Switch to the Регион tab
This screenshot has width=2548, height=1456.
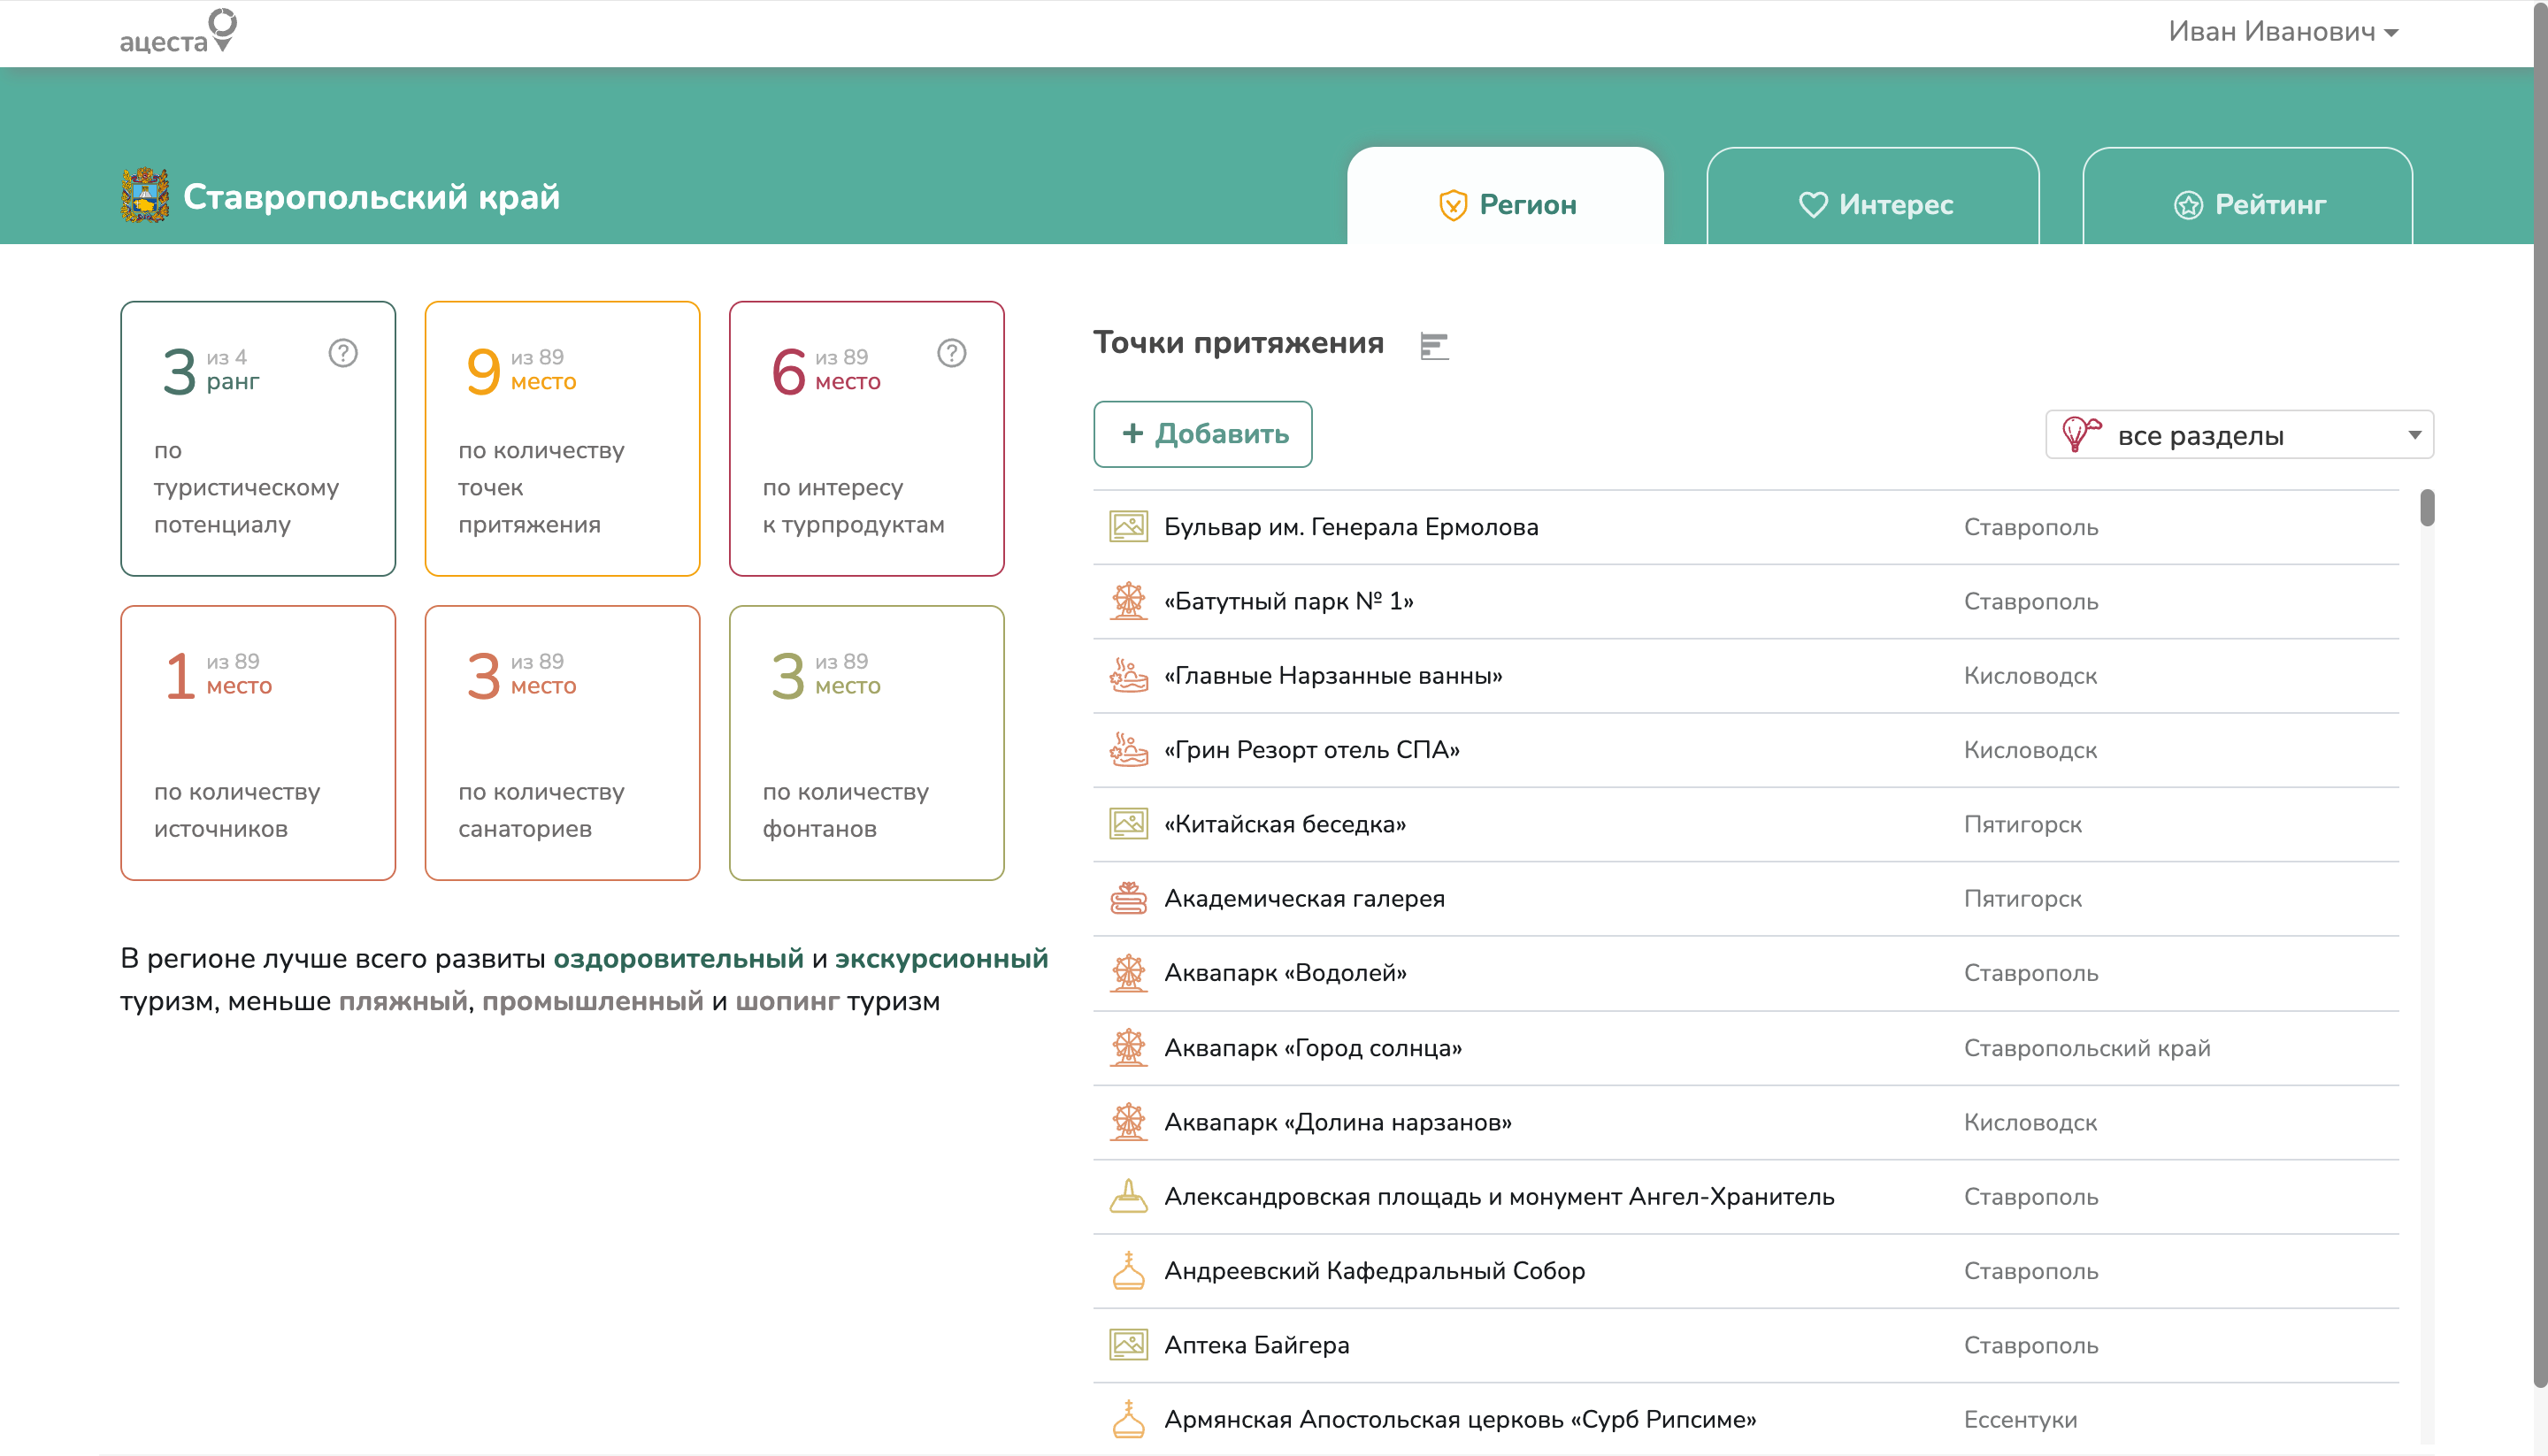point(1505,197)
